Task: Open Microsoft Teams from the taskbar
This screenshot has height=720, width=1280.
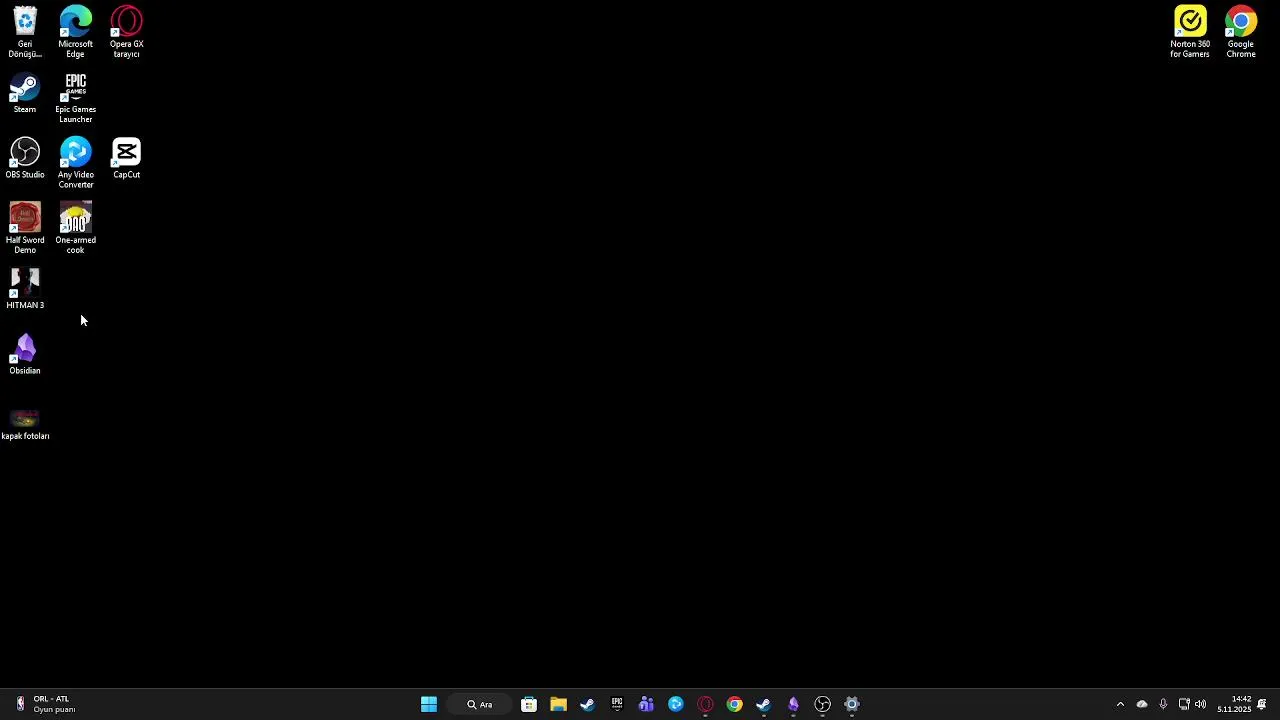Action: point(646,704)
